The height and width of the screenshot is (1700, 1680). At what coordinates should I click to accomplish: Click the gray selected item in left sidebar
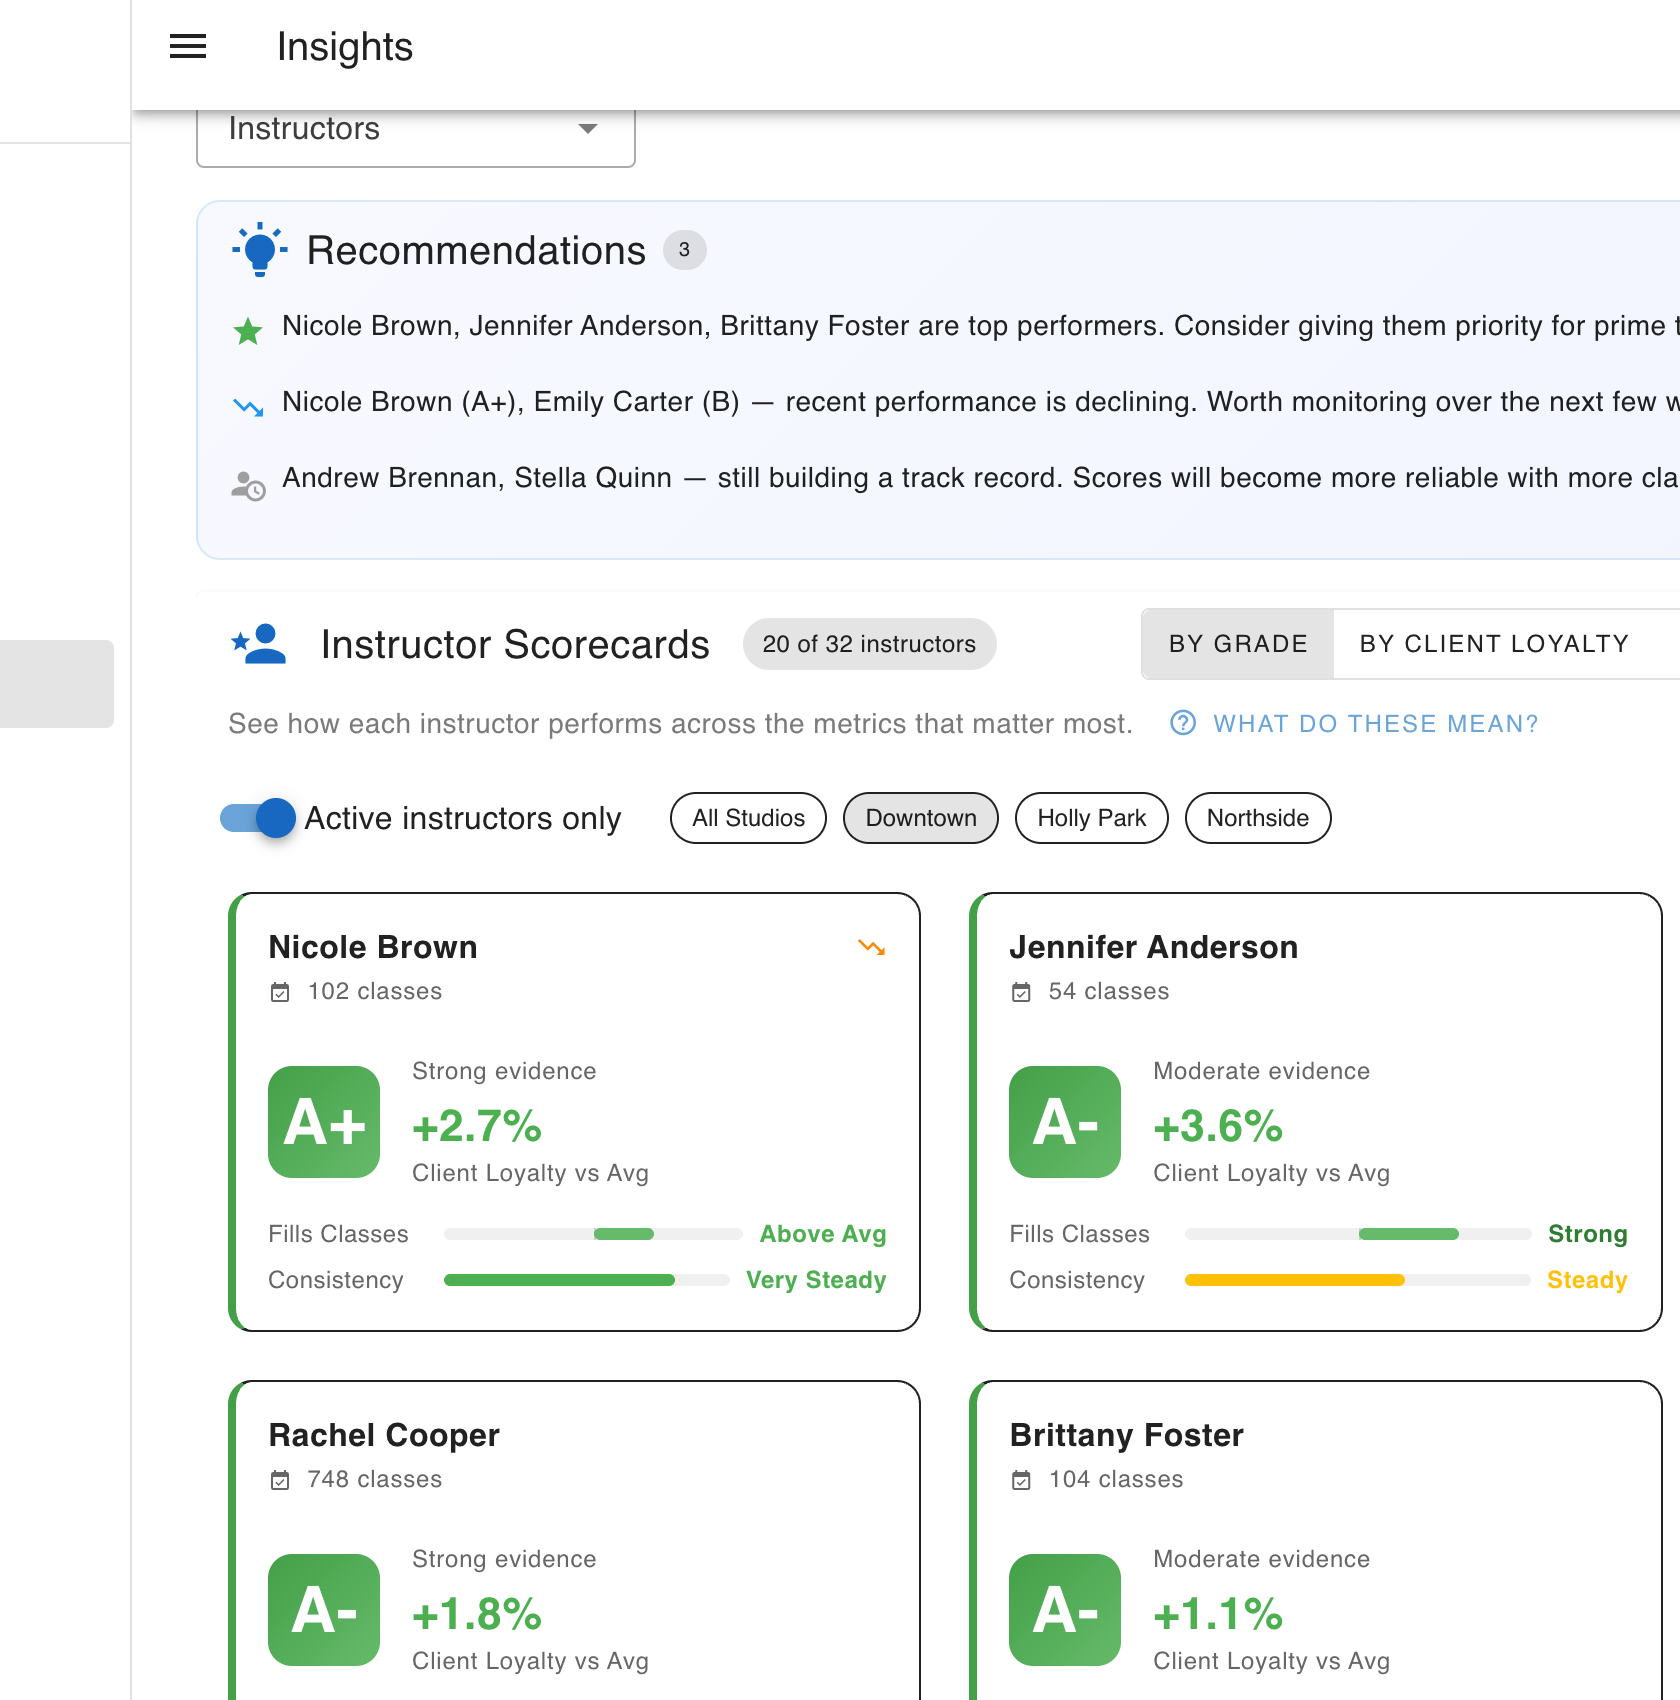tap(57, 684)
